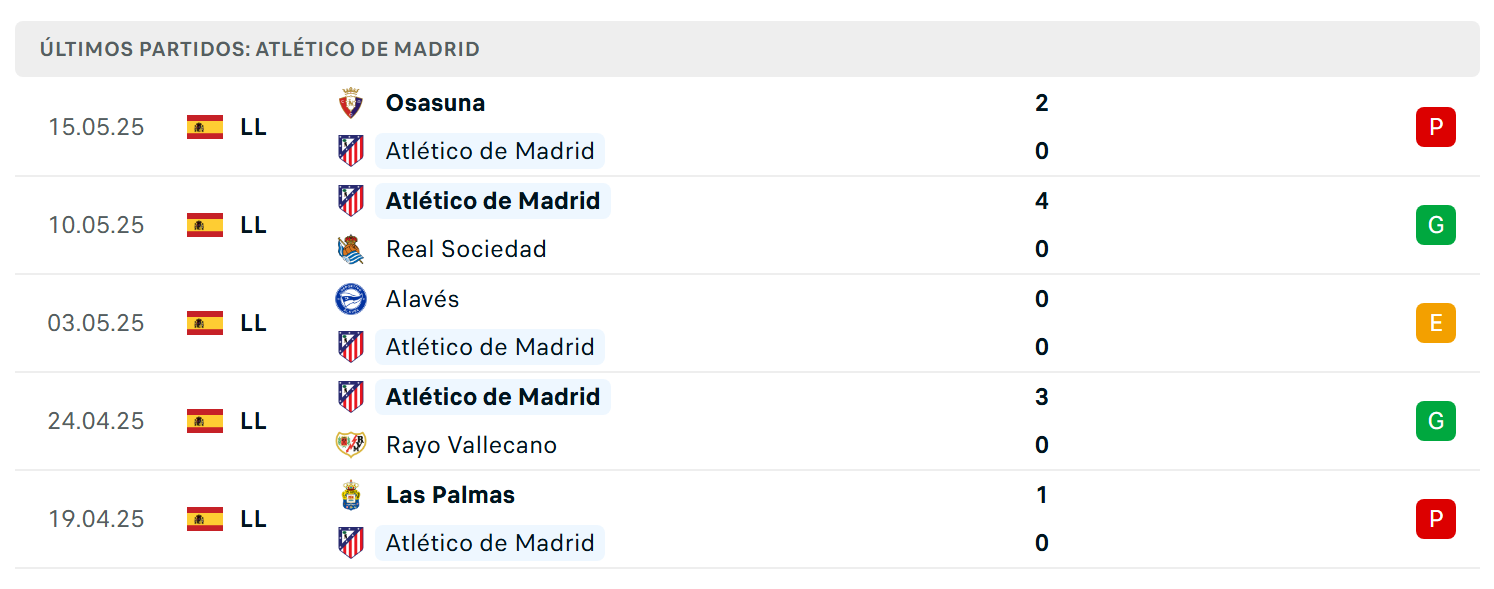Click Atlético crest in the 15.05.25 match
Image resolution: width=1494 pixels, height=589 pixels.
[350, 151]
